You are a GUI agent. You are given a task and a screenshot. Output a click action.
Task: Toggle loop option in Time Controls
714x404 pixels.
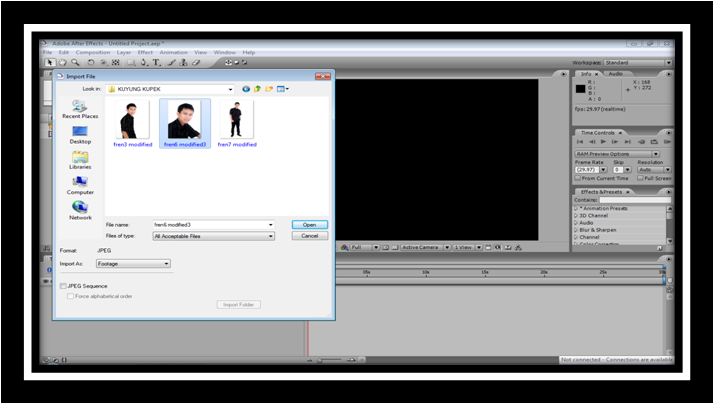tap(654, 142)
